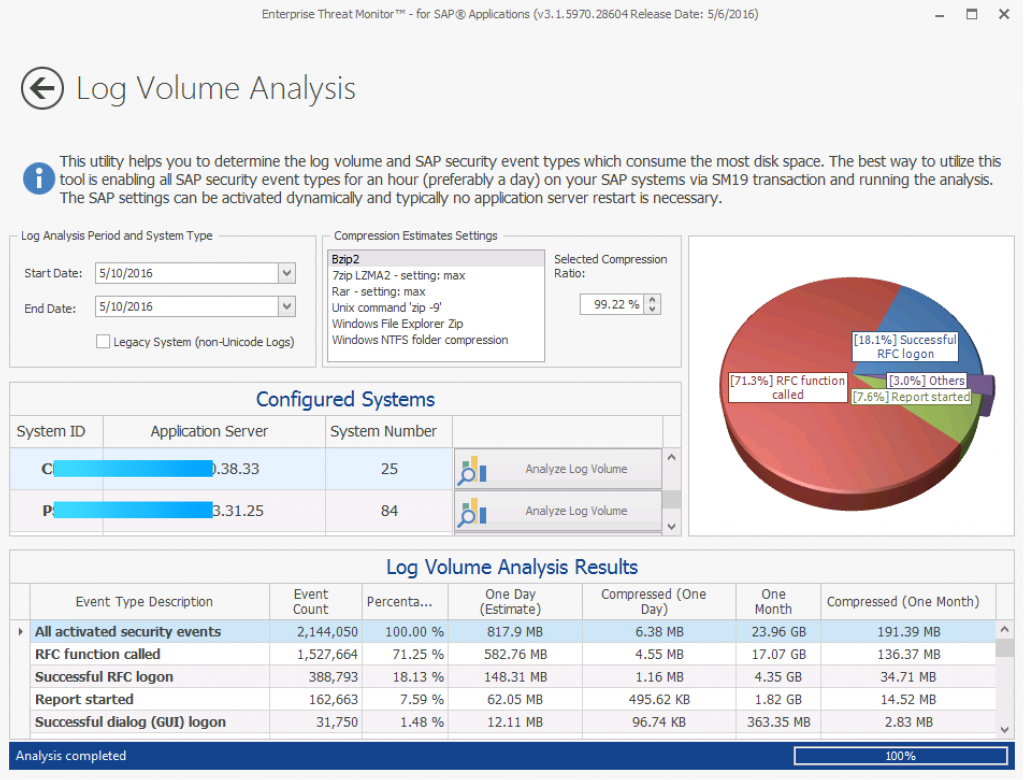Enable the Legacy System (non-Unicode Logs) checkbox
This screenshot has height=780, width=1024.
pyautogui.click(x=103, y=341)
